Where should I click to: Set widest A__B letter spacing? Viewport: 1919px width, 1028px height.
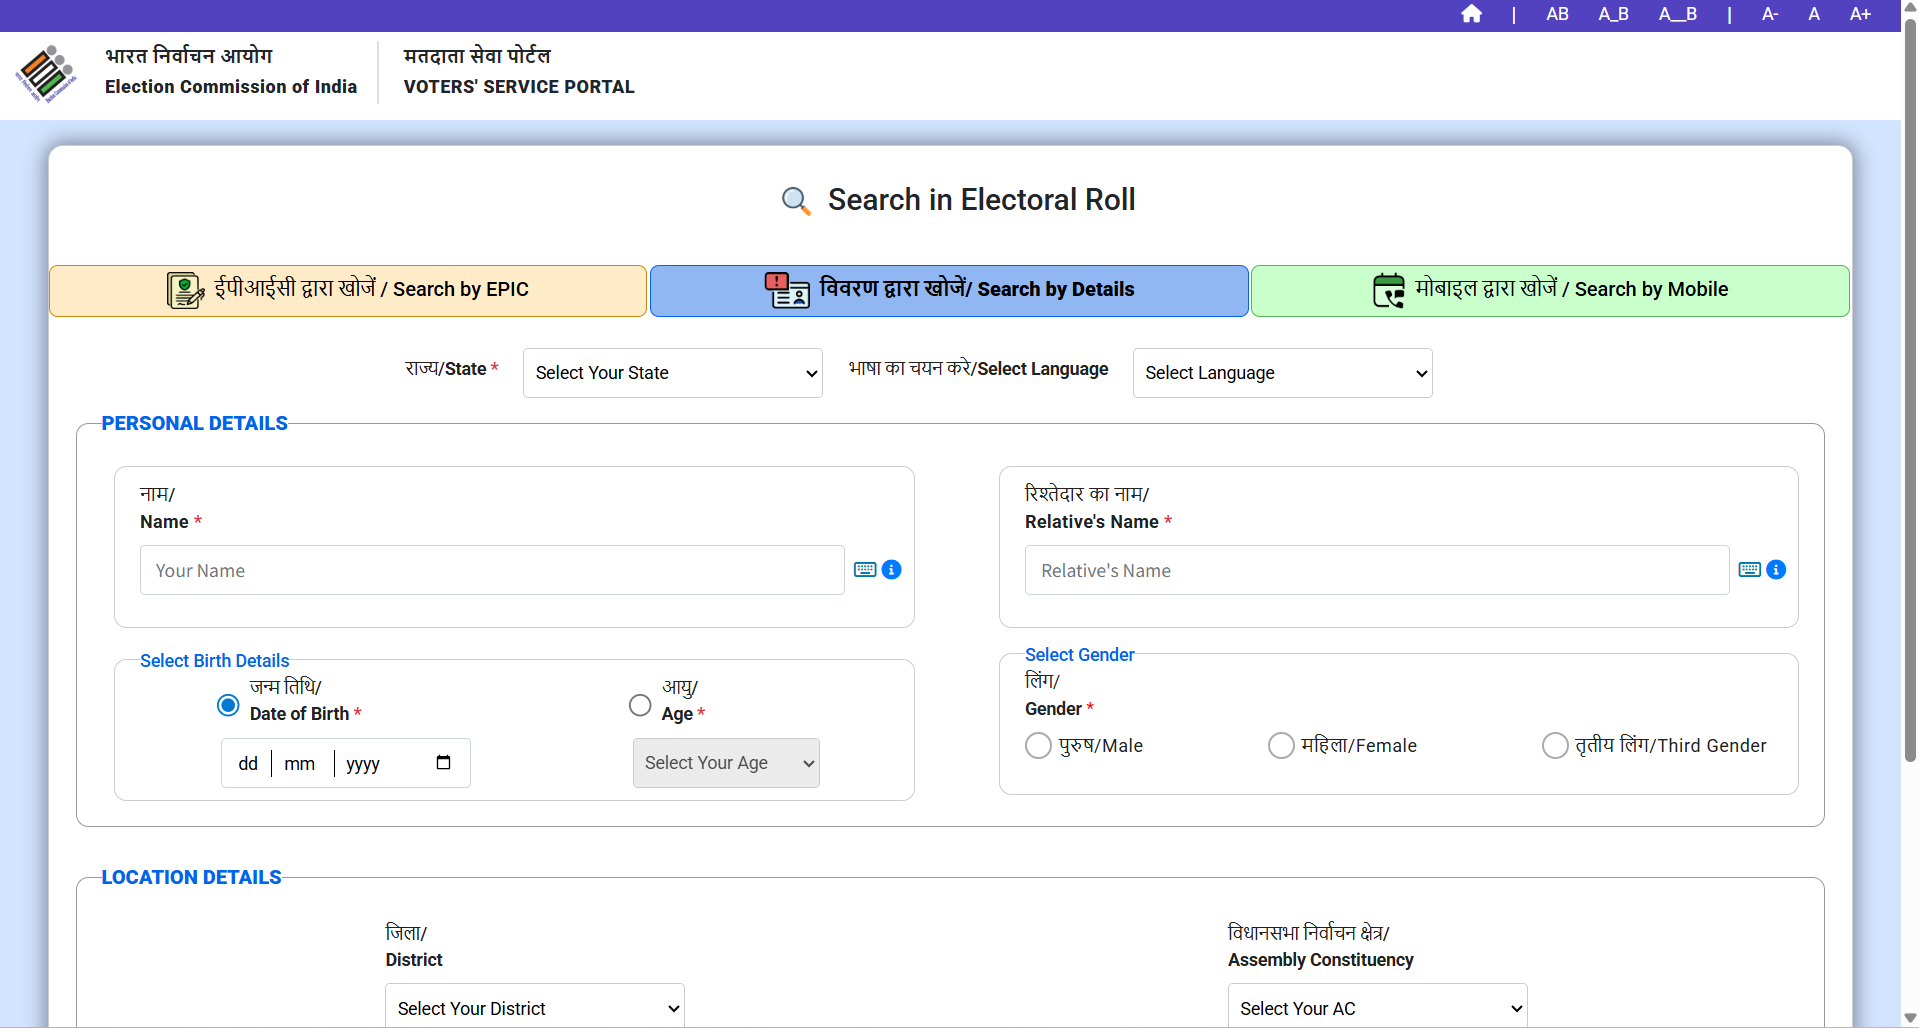coord(1677,14)
